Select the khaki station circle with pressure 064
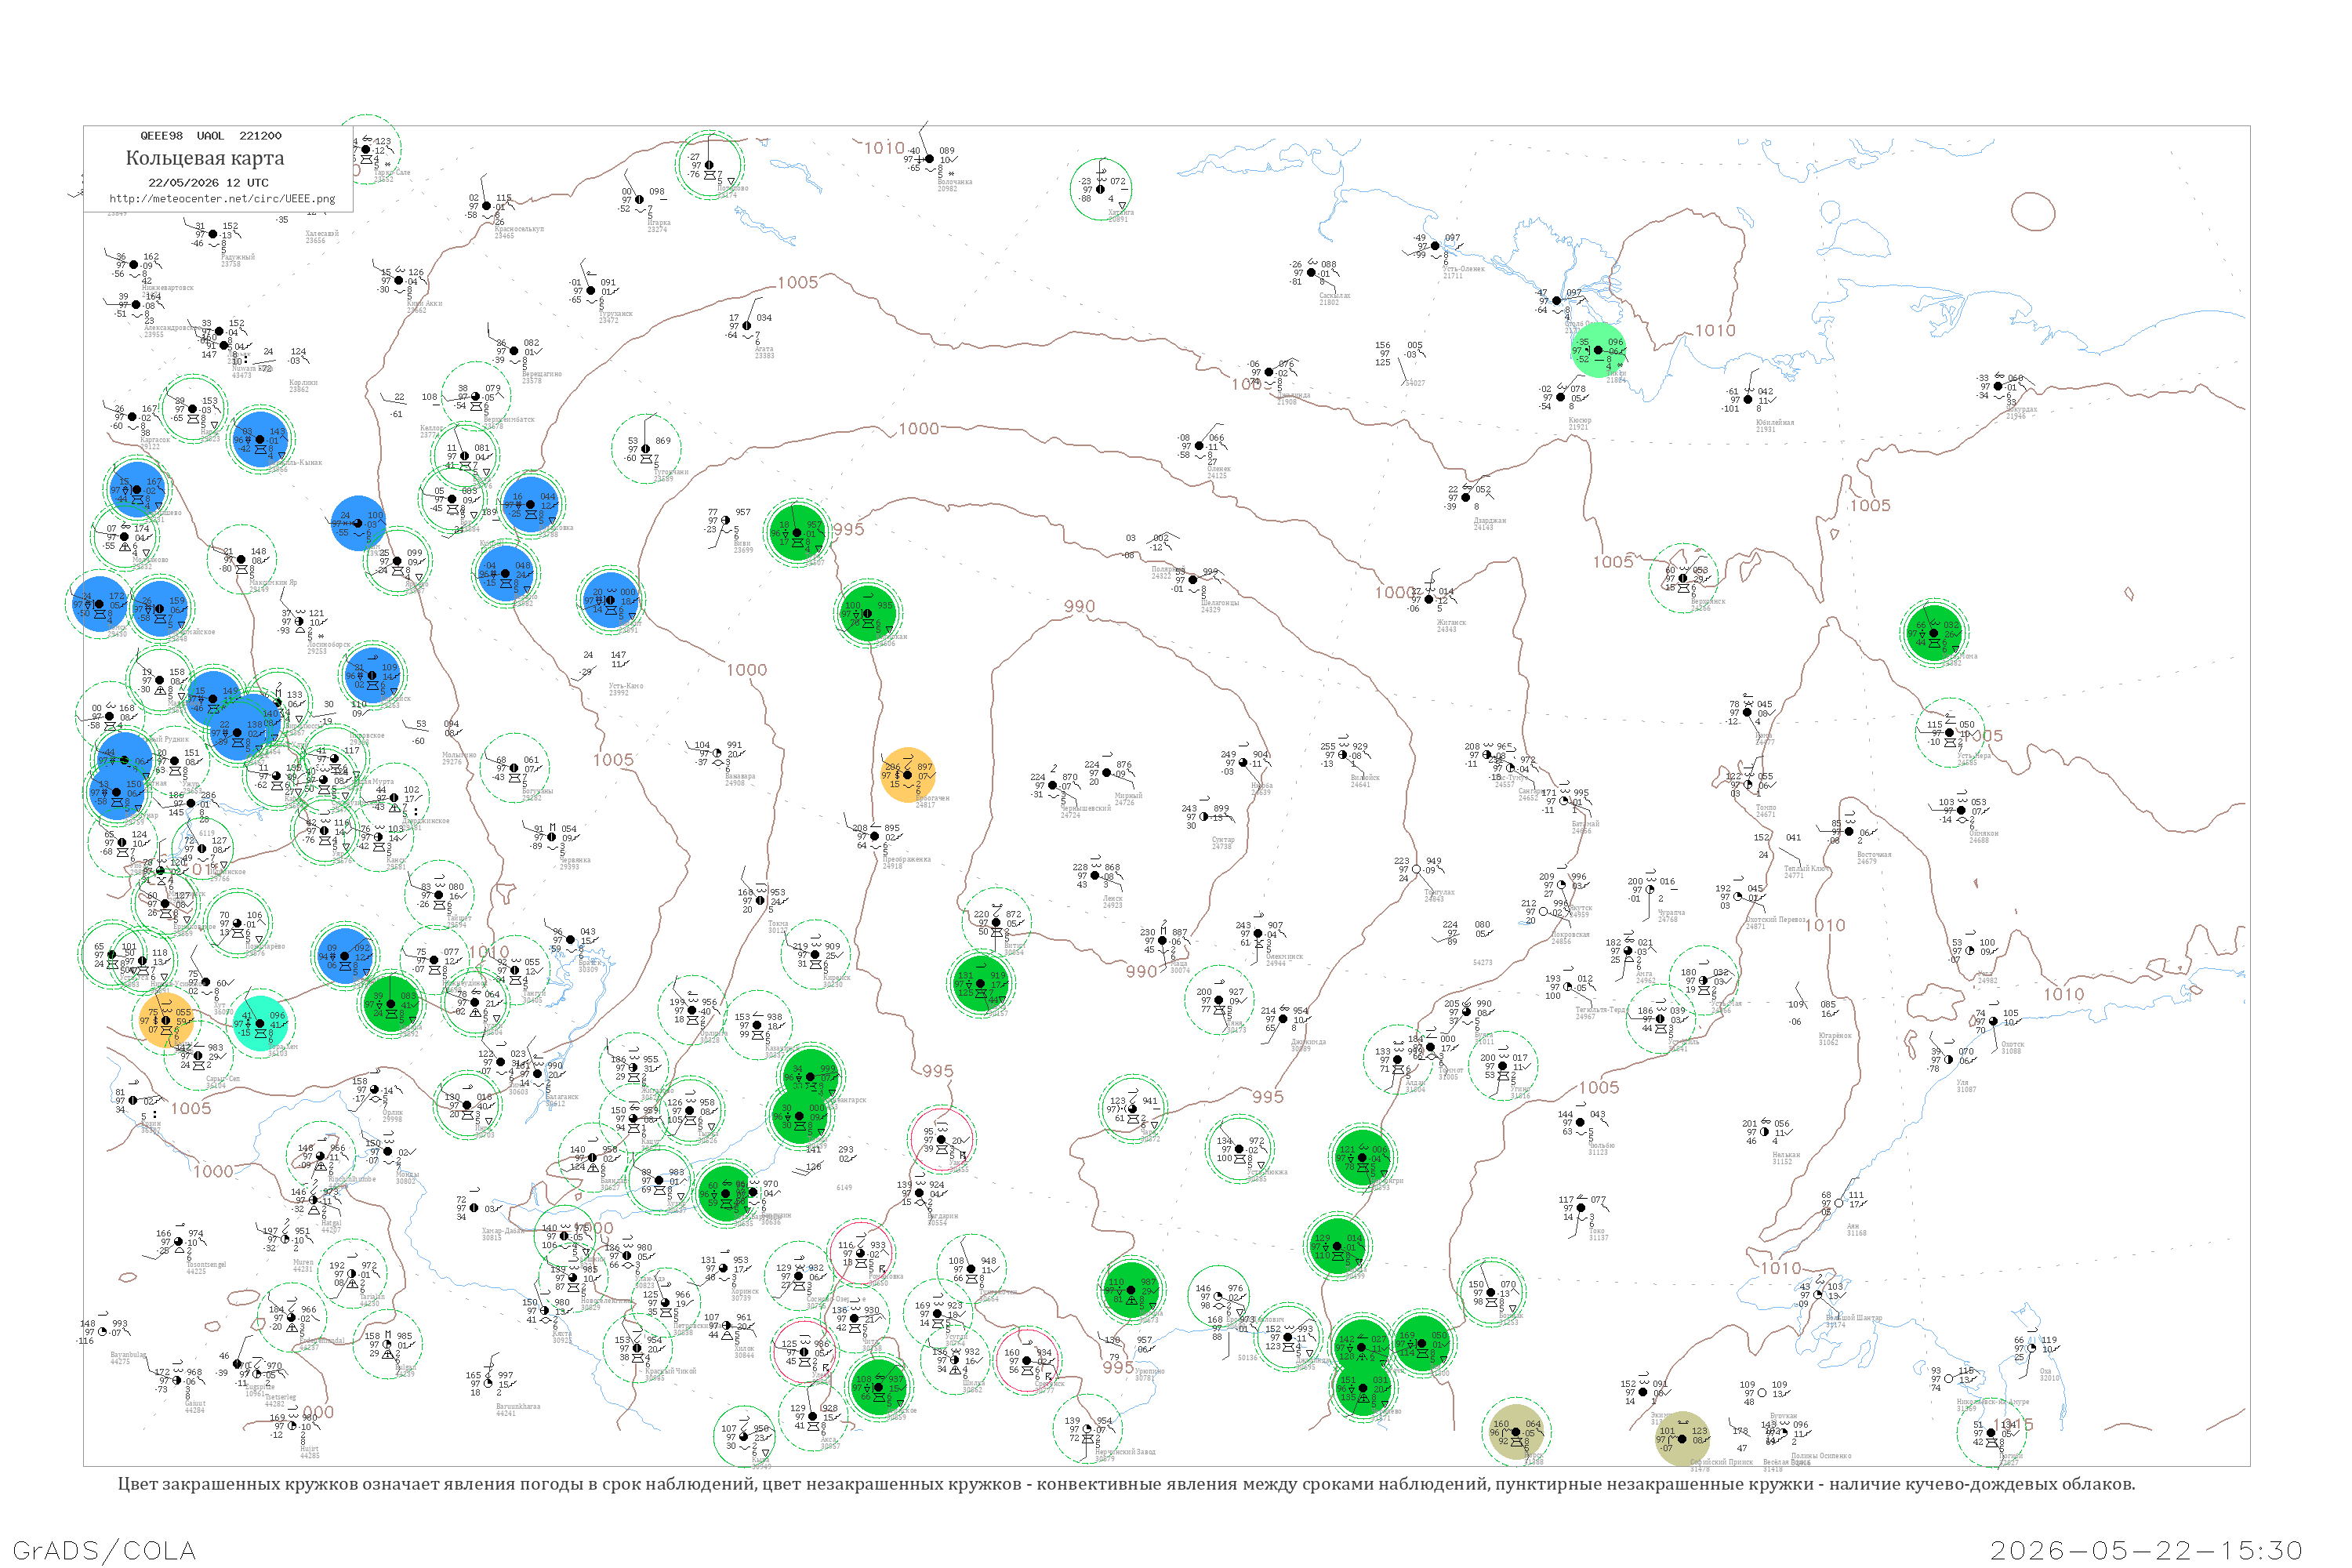2352x1568 pixels. 1516,1431
